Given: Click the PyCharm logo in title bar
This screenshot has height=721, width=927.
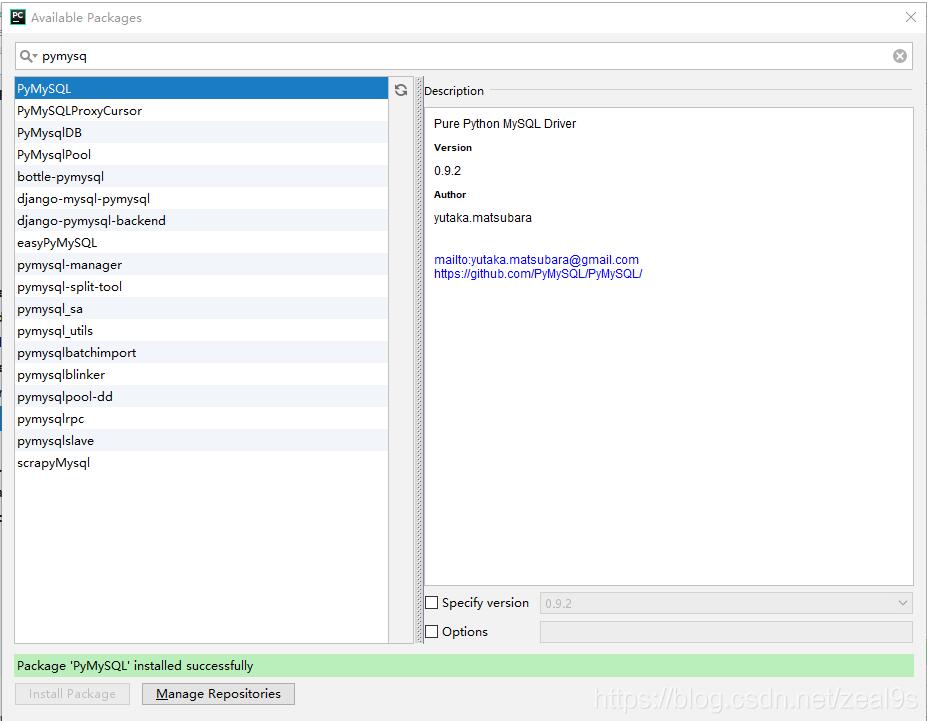Looking at the screenshot, I should [x=16, y=16].
